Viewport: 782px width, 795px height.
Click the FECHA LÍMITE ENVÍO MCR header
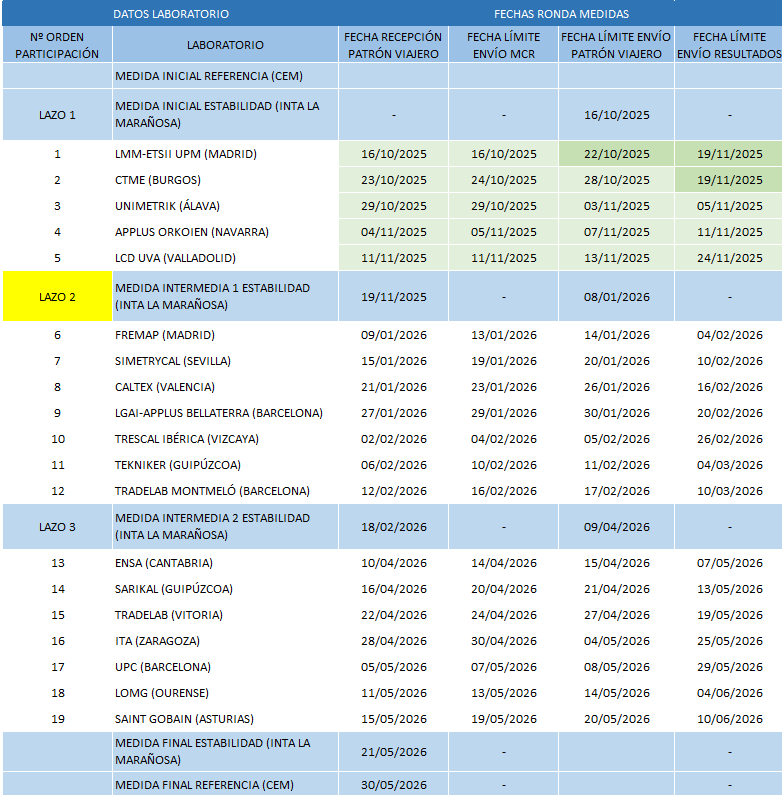pyautogui.click(x=503, y=45)
